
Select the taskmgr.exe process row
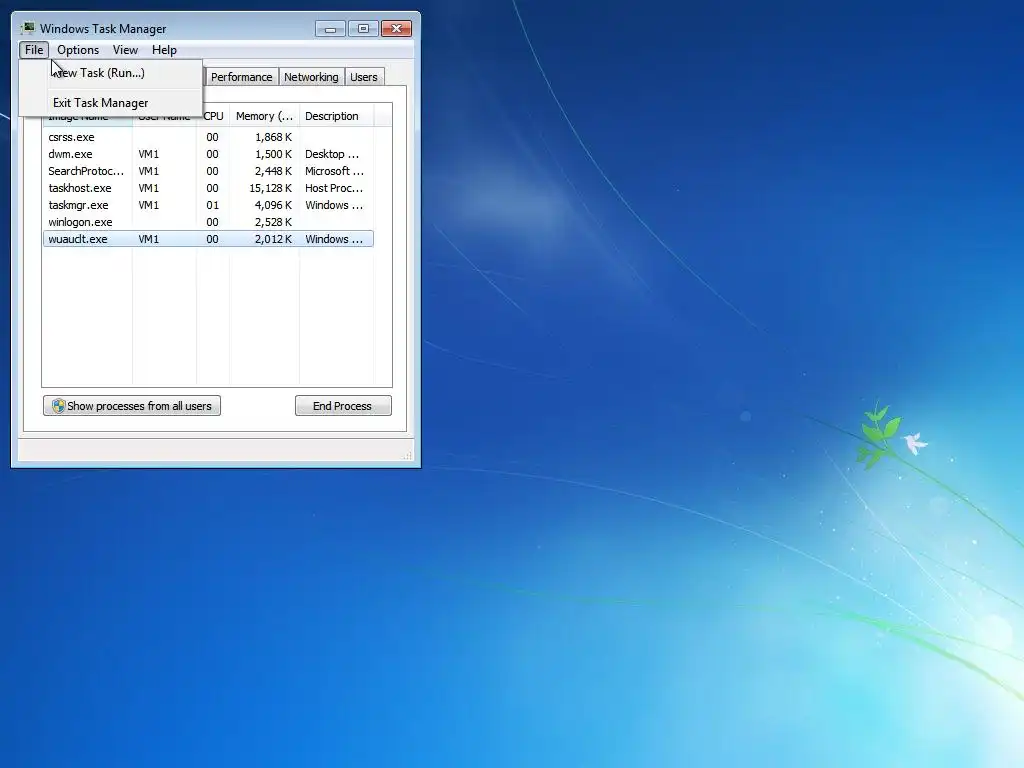(x=208, y=205)
